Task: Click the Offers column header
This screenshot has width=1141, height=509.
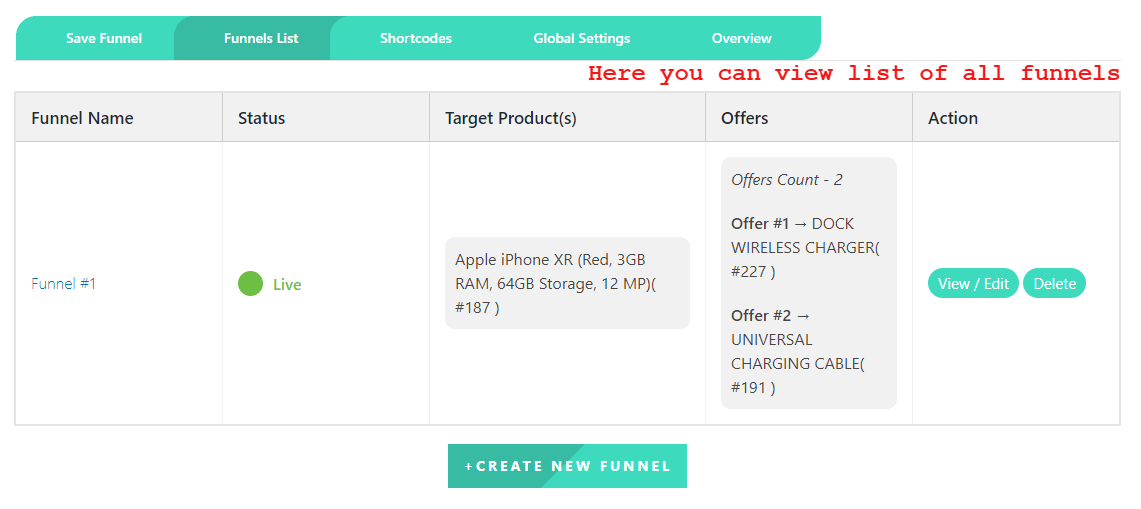Action: tap(745, 118)
